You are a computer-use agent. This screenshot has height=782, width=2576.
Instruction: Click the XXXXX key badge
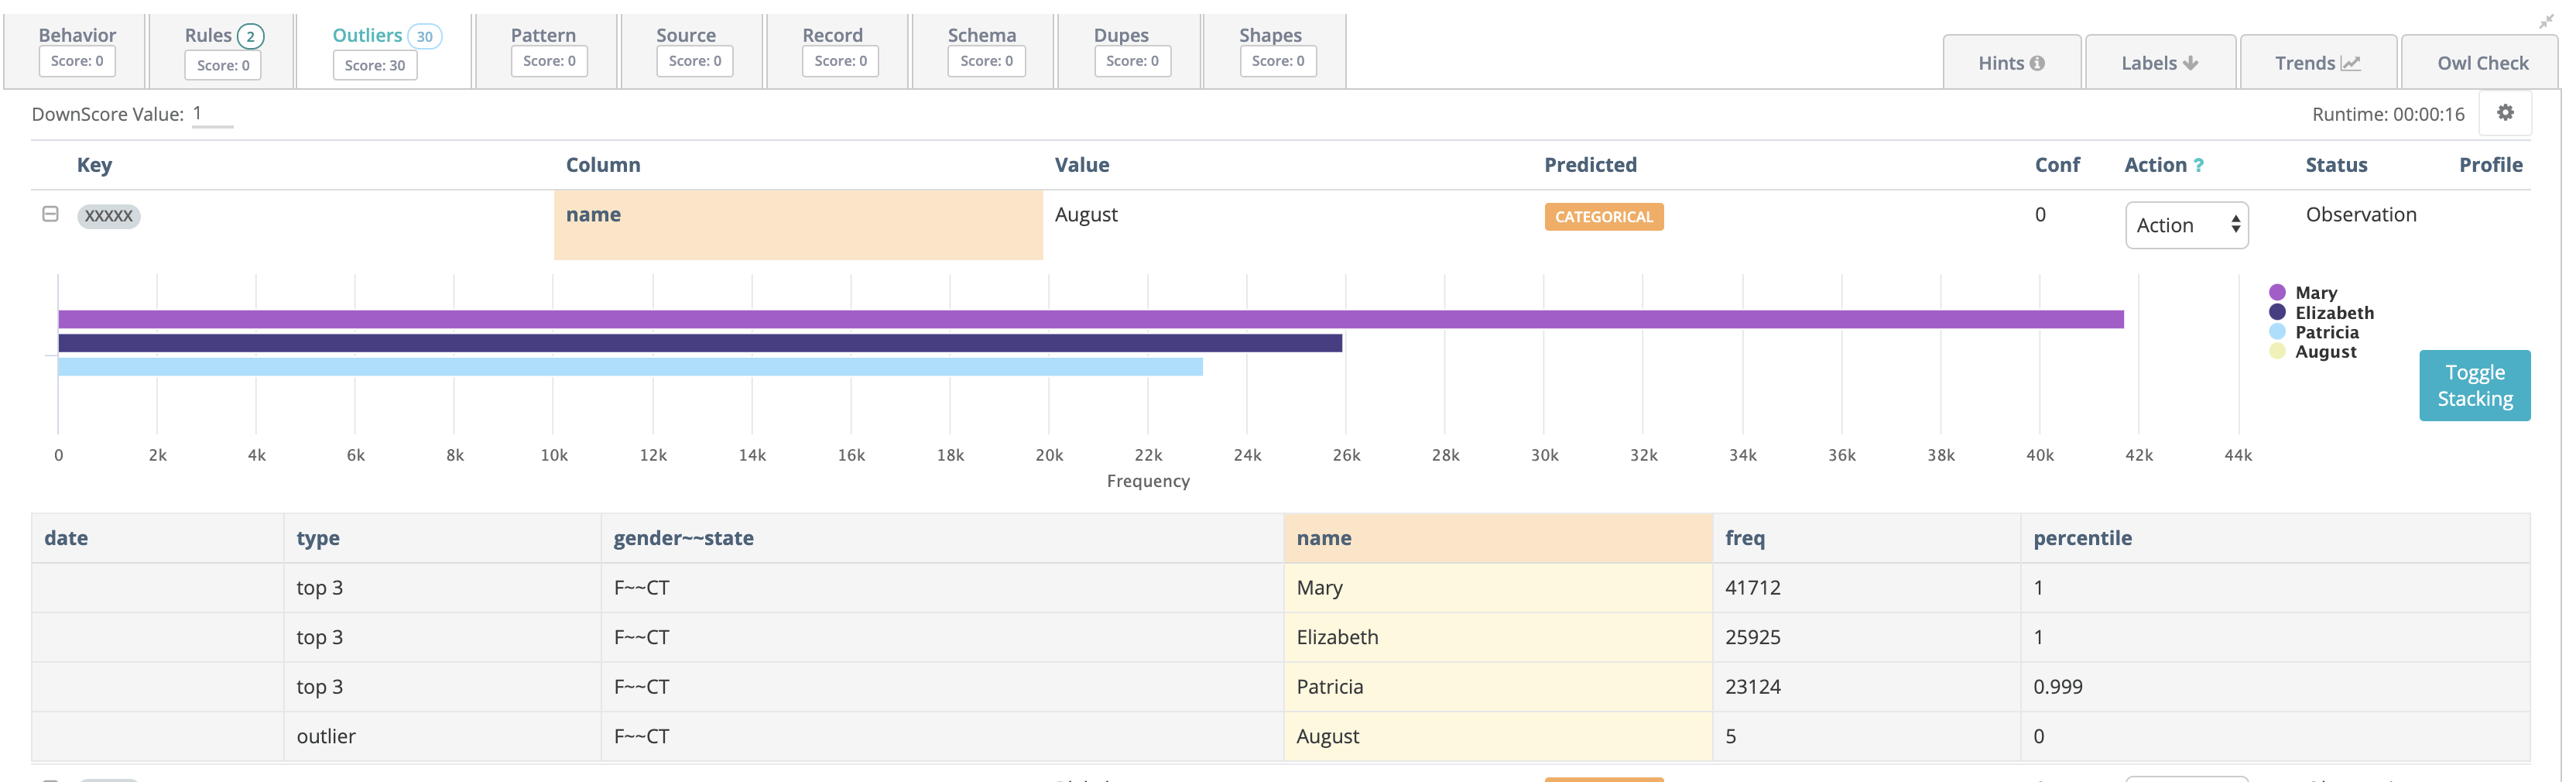108,216
